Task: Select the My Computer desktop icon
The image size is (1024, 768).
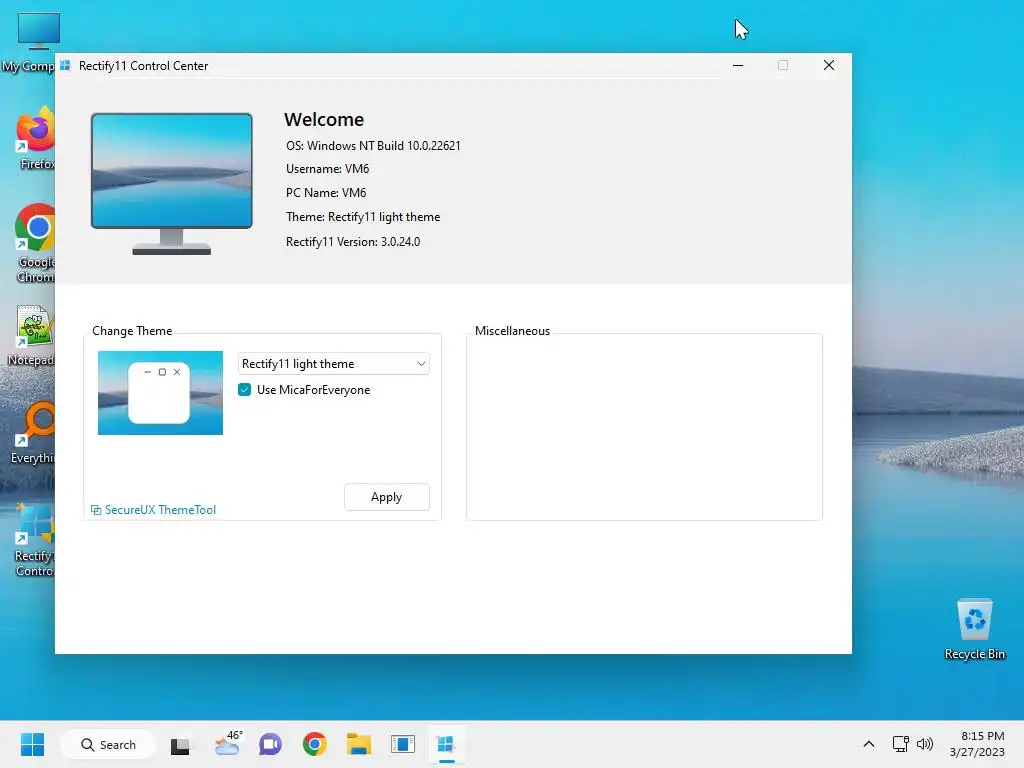Action: (29, 42)
